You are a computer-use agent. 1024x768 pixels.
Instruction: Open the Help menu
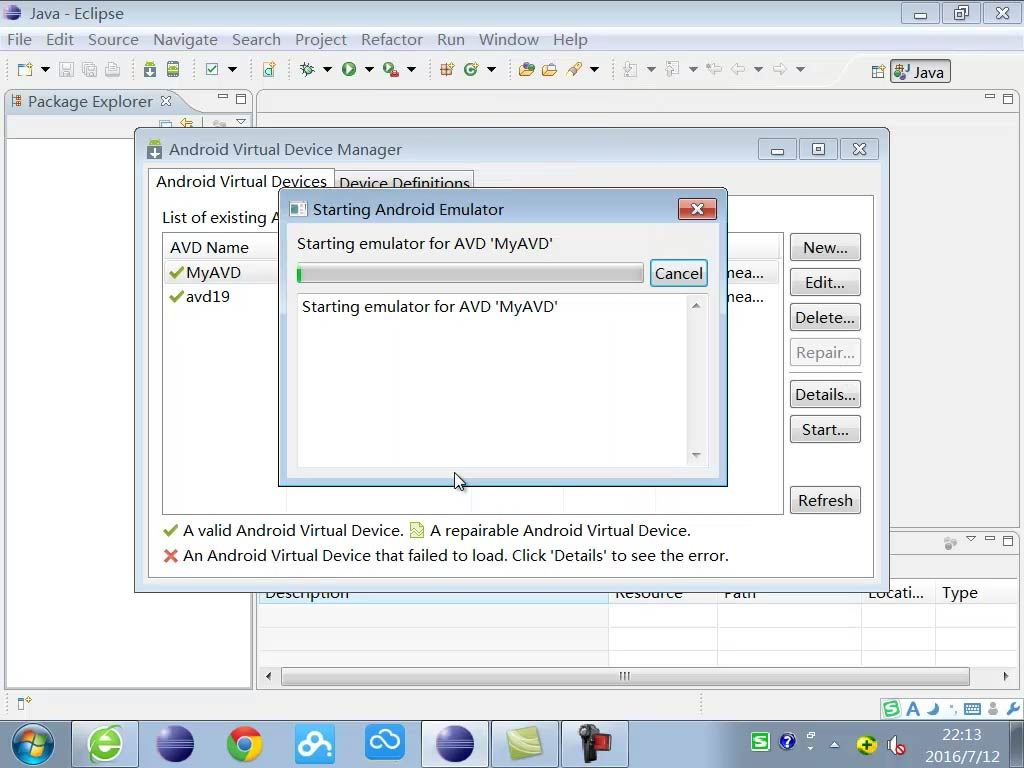pos(570,40)
